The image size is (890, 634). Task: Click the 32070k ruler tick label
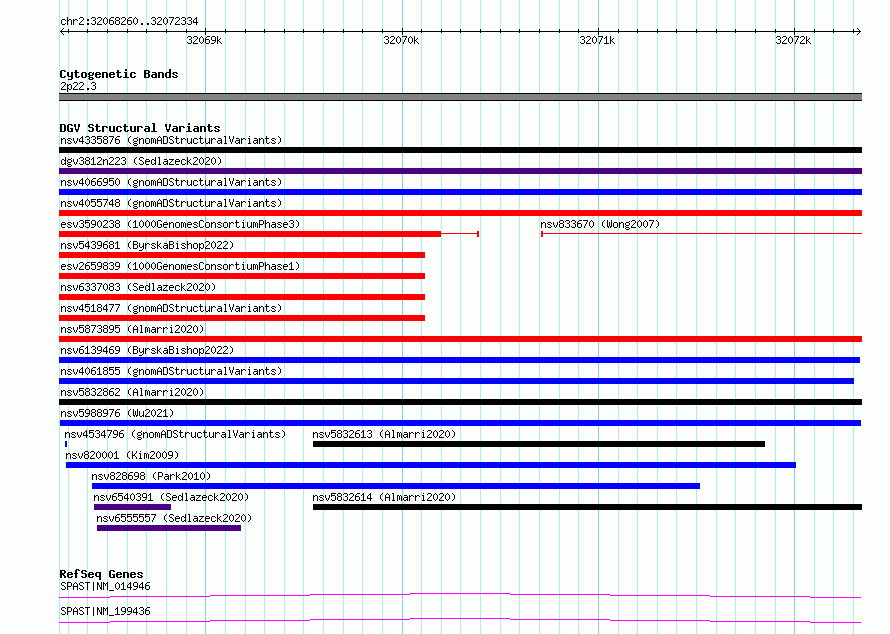tap(401, 40)
